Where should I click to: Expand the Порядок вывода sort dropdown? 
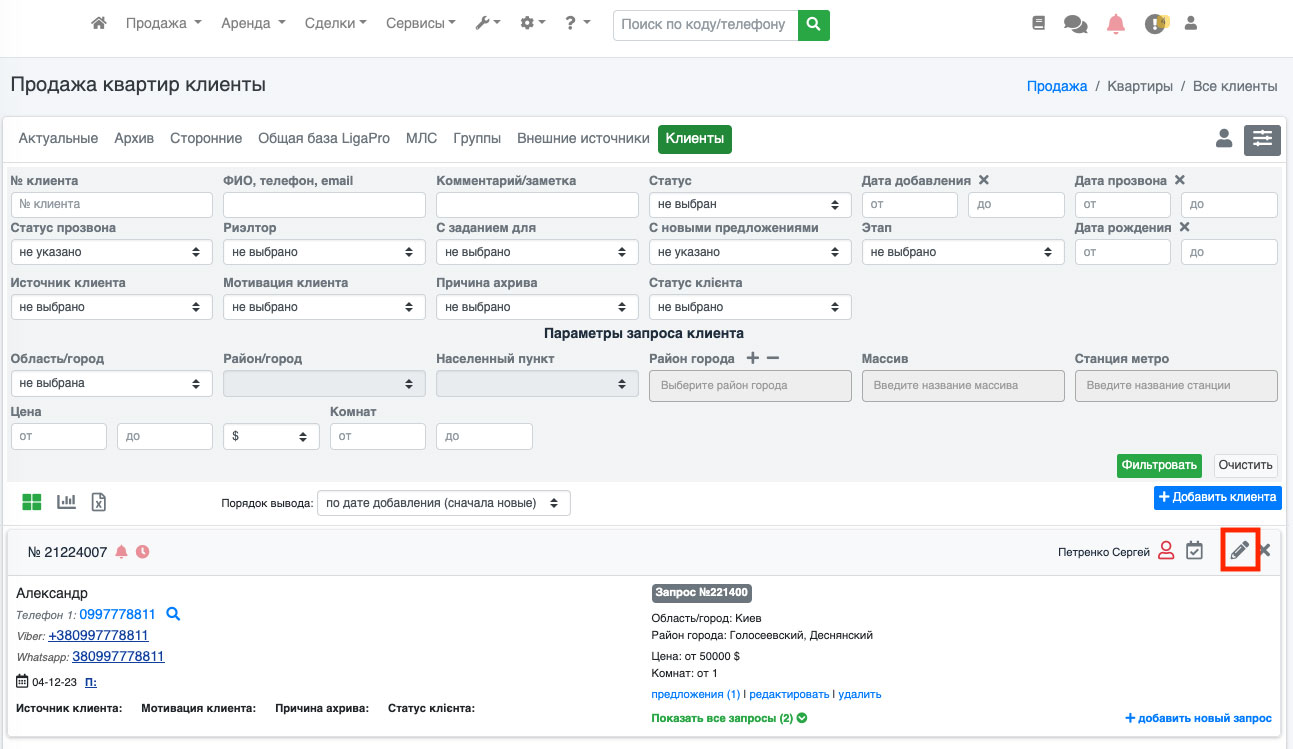point(443,502)
